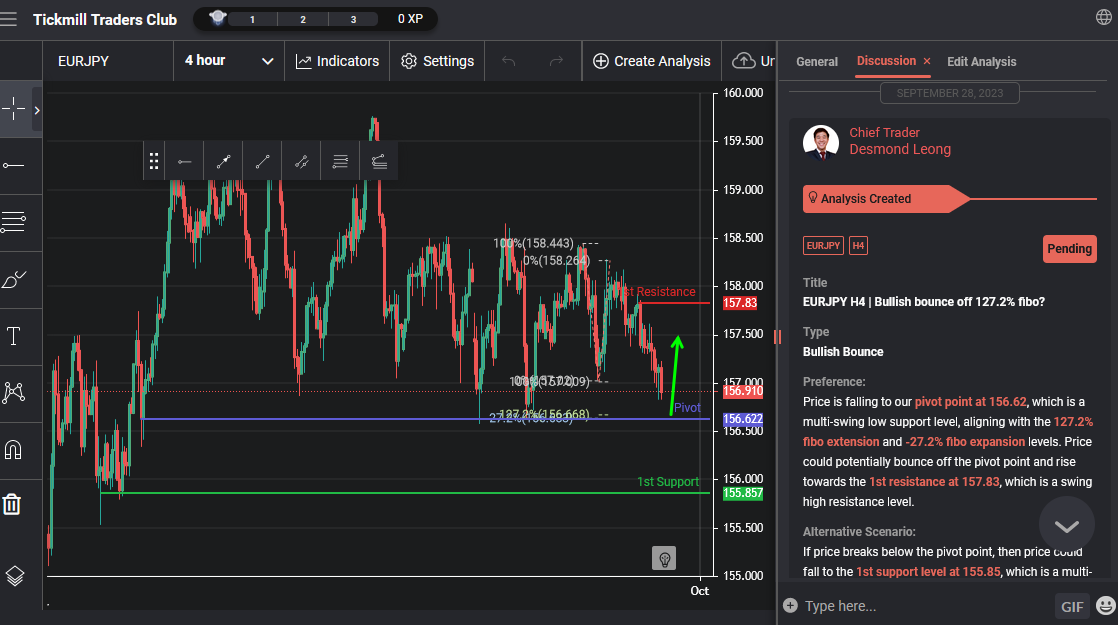Click the trash delete drawings icon
This screenshot has height=625, width=1118.
12,504
